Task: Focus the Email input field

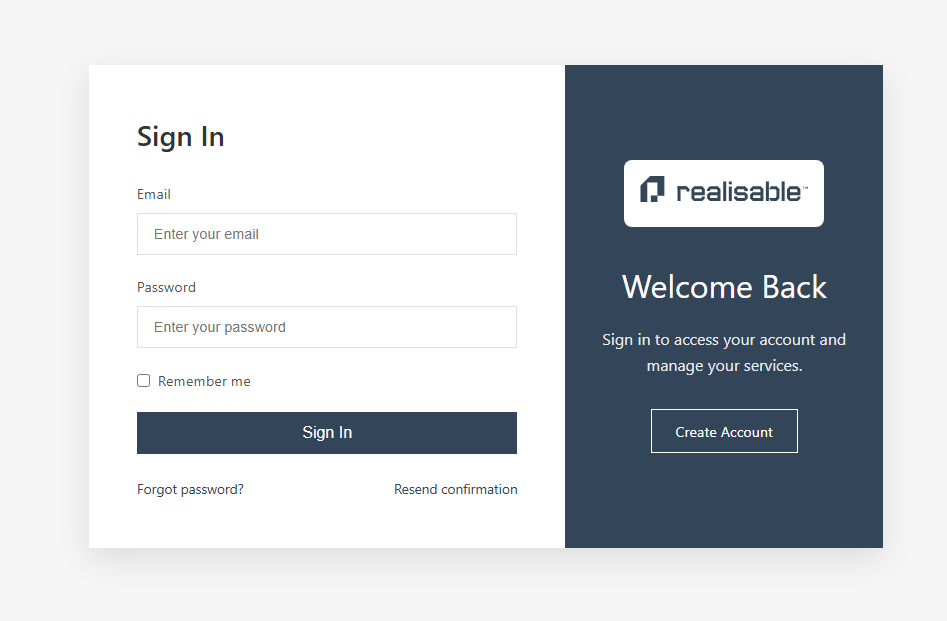Action: pyautogui.click(x=327, y=234)
